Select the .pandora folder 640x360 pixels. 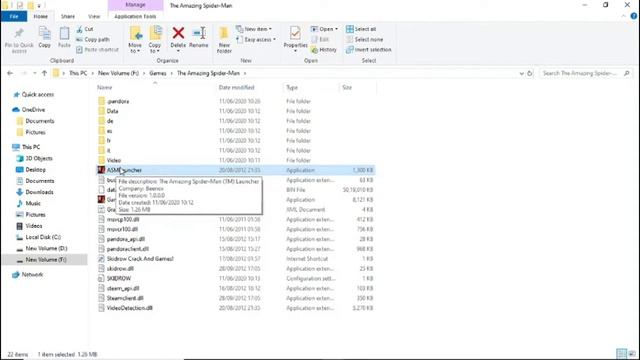pyautogui.click(x=118, y=101)
